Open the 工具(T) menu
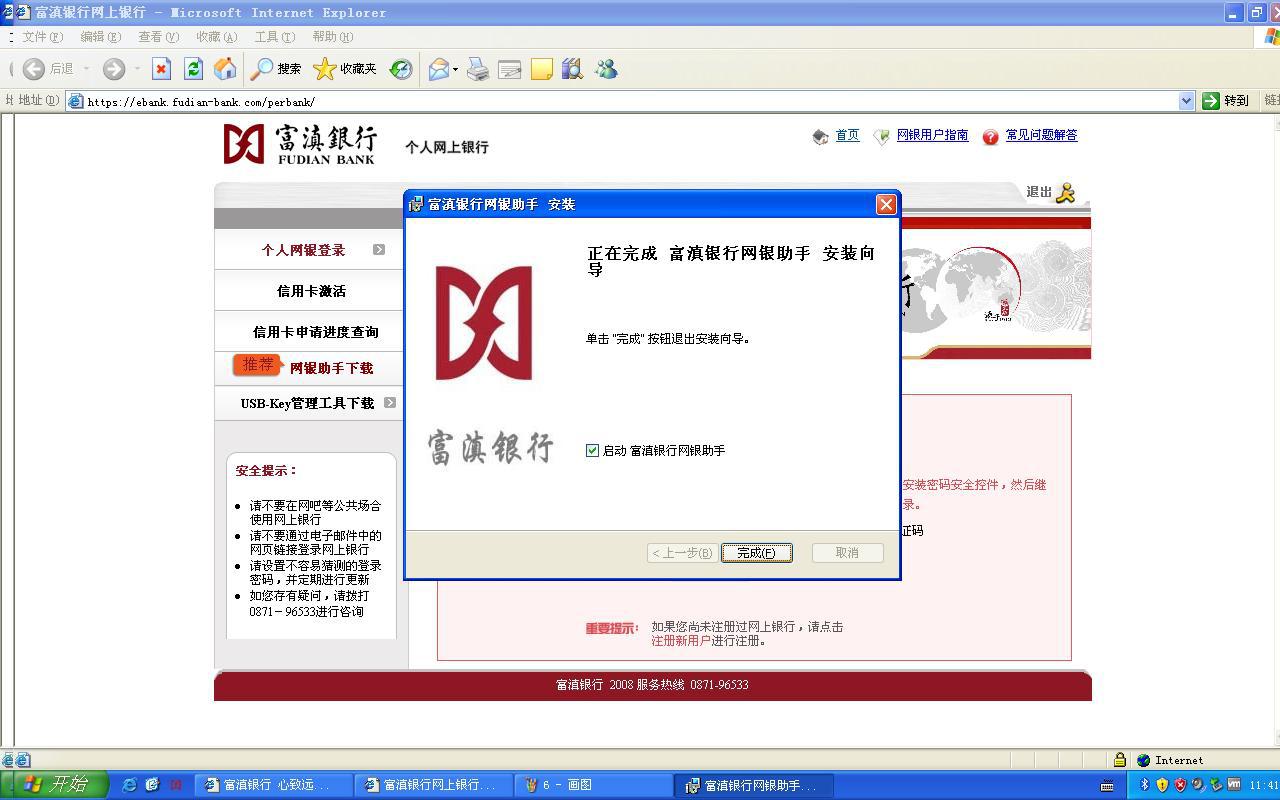Image resolution: width=1280 pixels, height=800 pixels. coord(274,37)
